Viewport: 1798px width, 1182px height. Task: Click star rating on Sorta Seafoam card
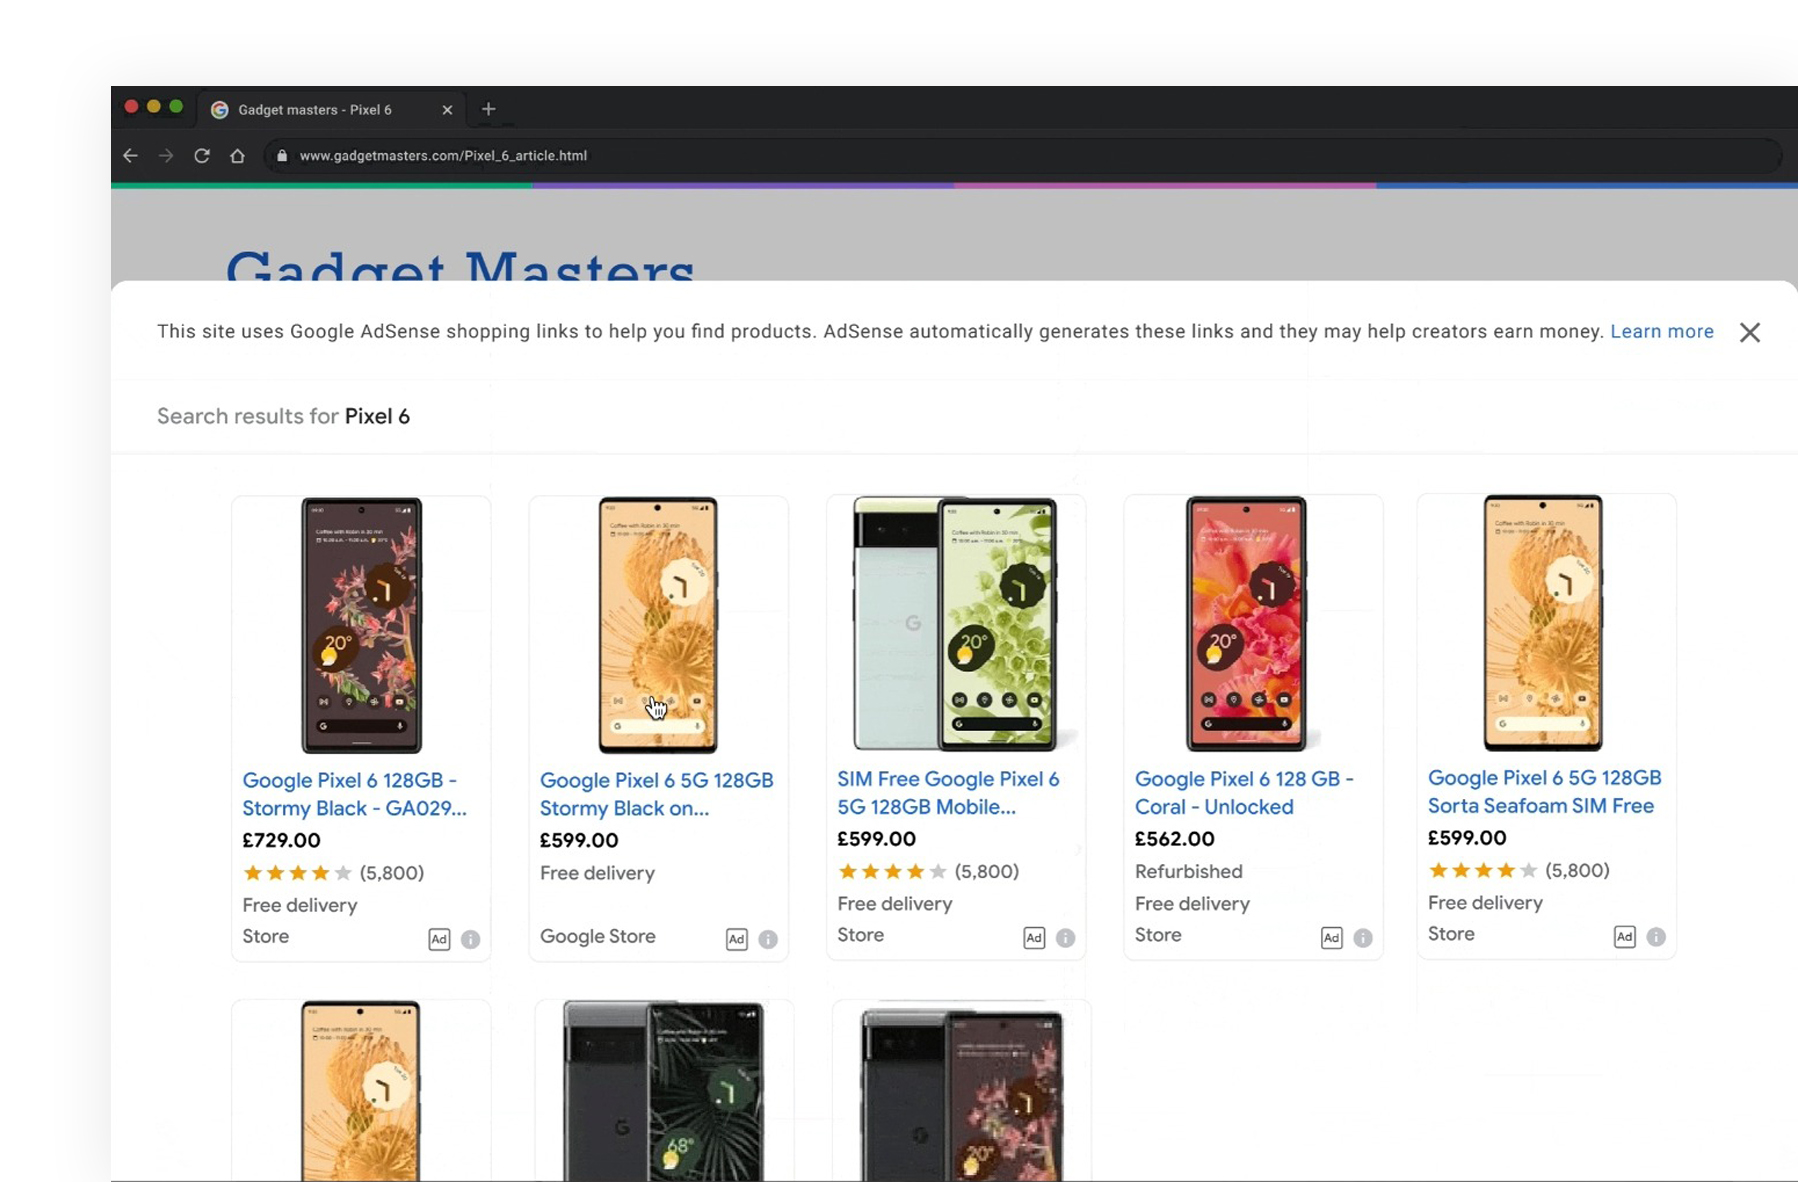point(1483,871)
